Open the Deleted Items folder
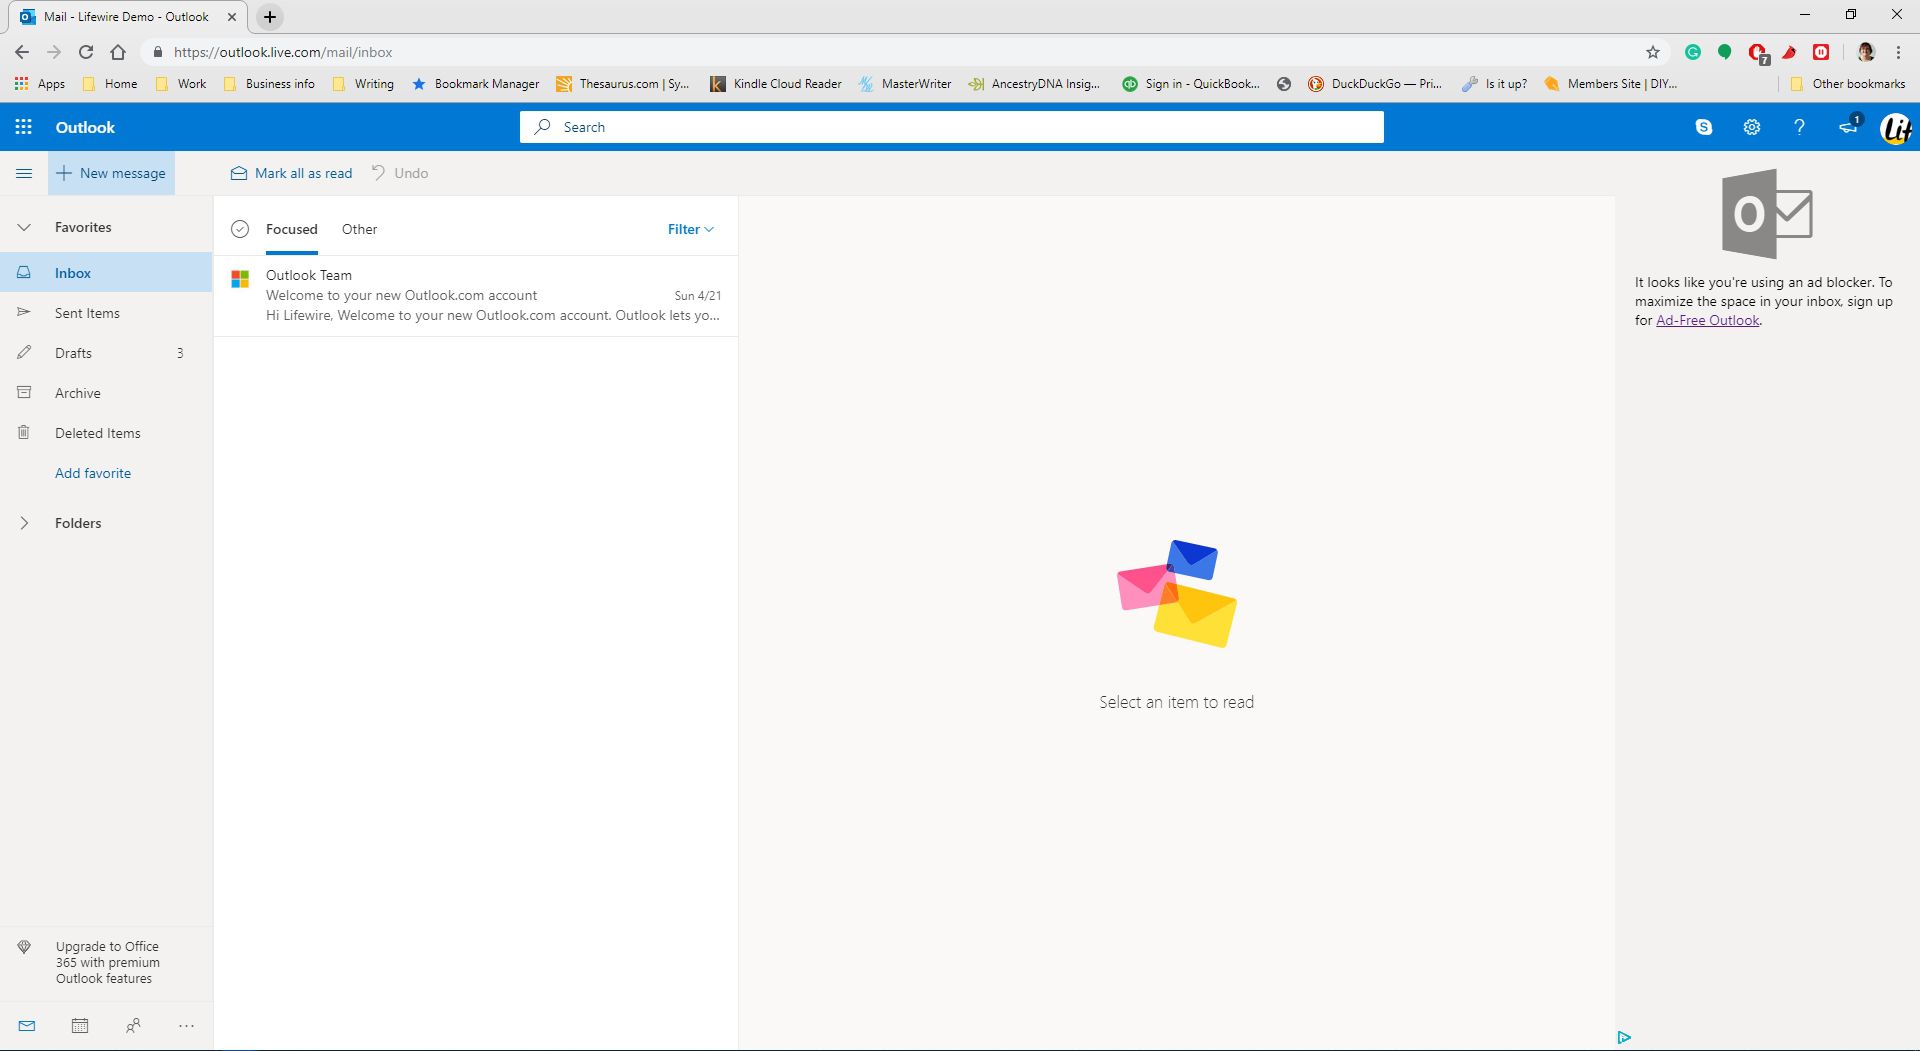The height and width of the screenshot is (1051, 1920). pos(106,433)
